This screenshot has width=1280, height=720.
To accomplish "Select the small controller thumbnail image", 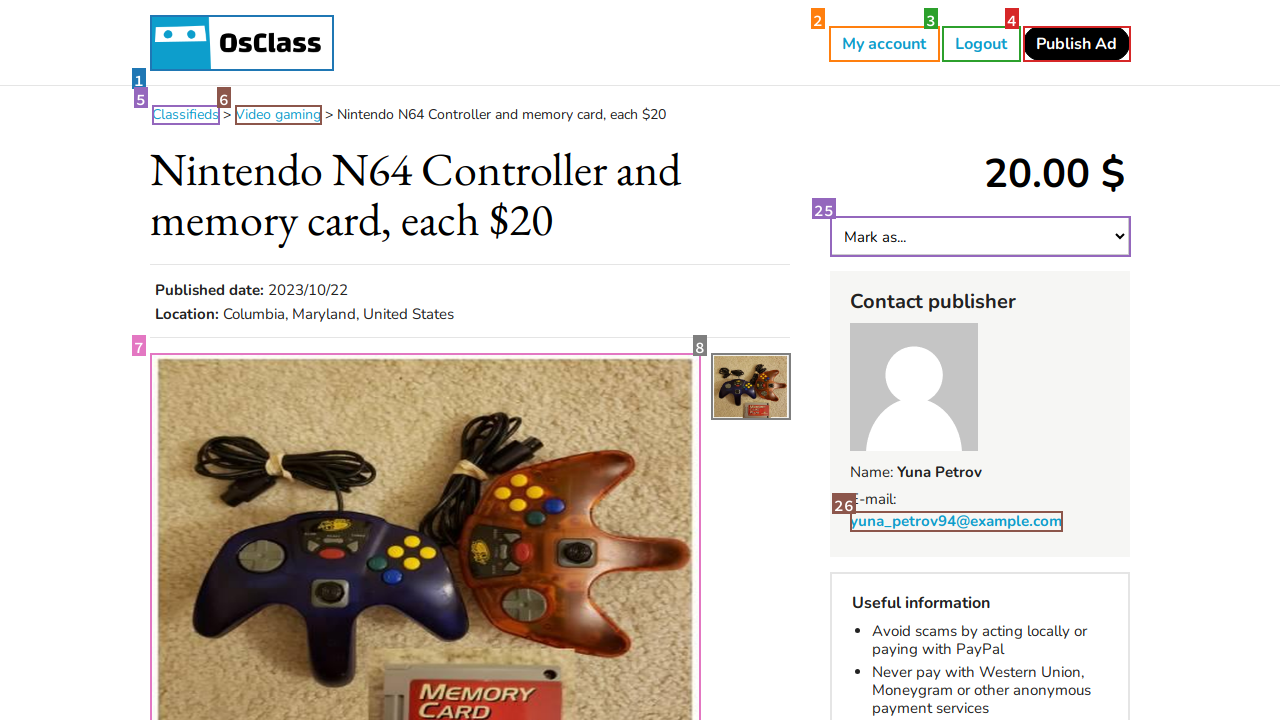I will (751, 387).
